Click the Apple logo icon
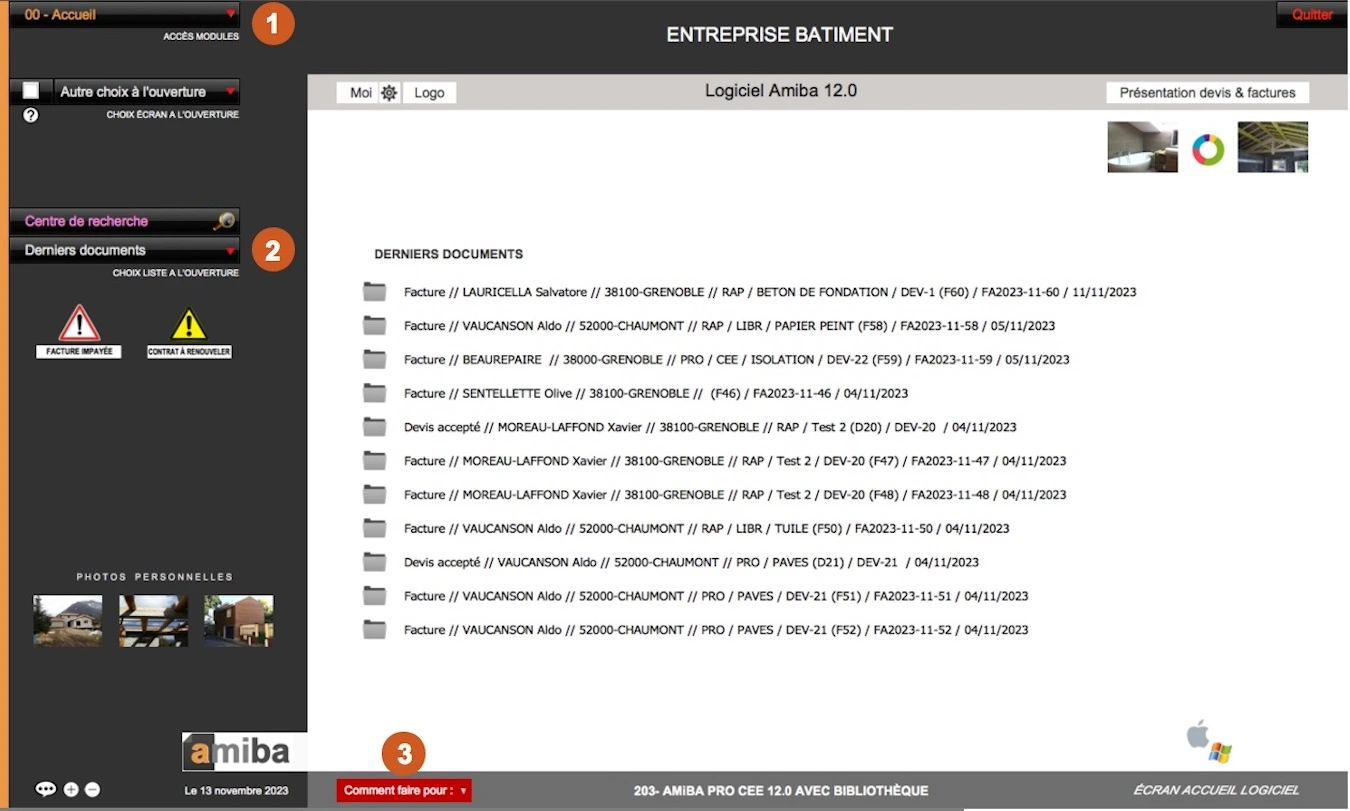The image size is (1350, 811). point(1197,735)
